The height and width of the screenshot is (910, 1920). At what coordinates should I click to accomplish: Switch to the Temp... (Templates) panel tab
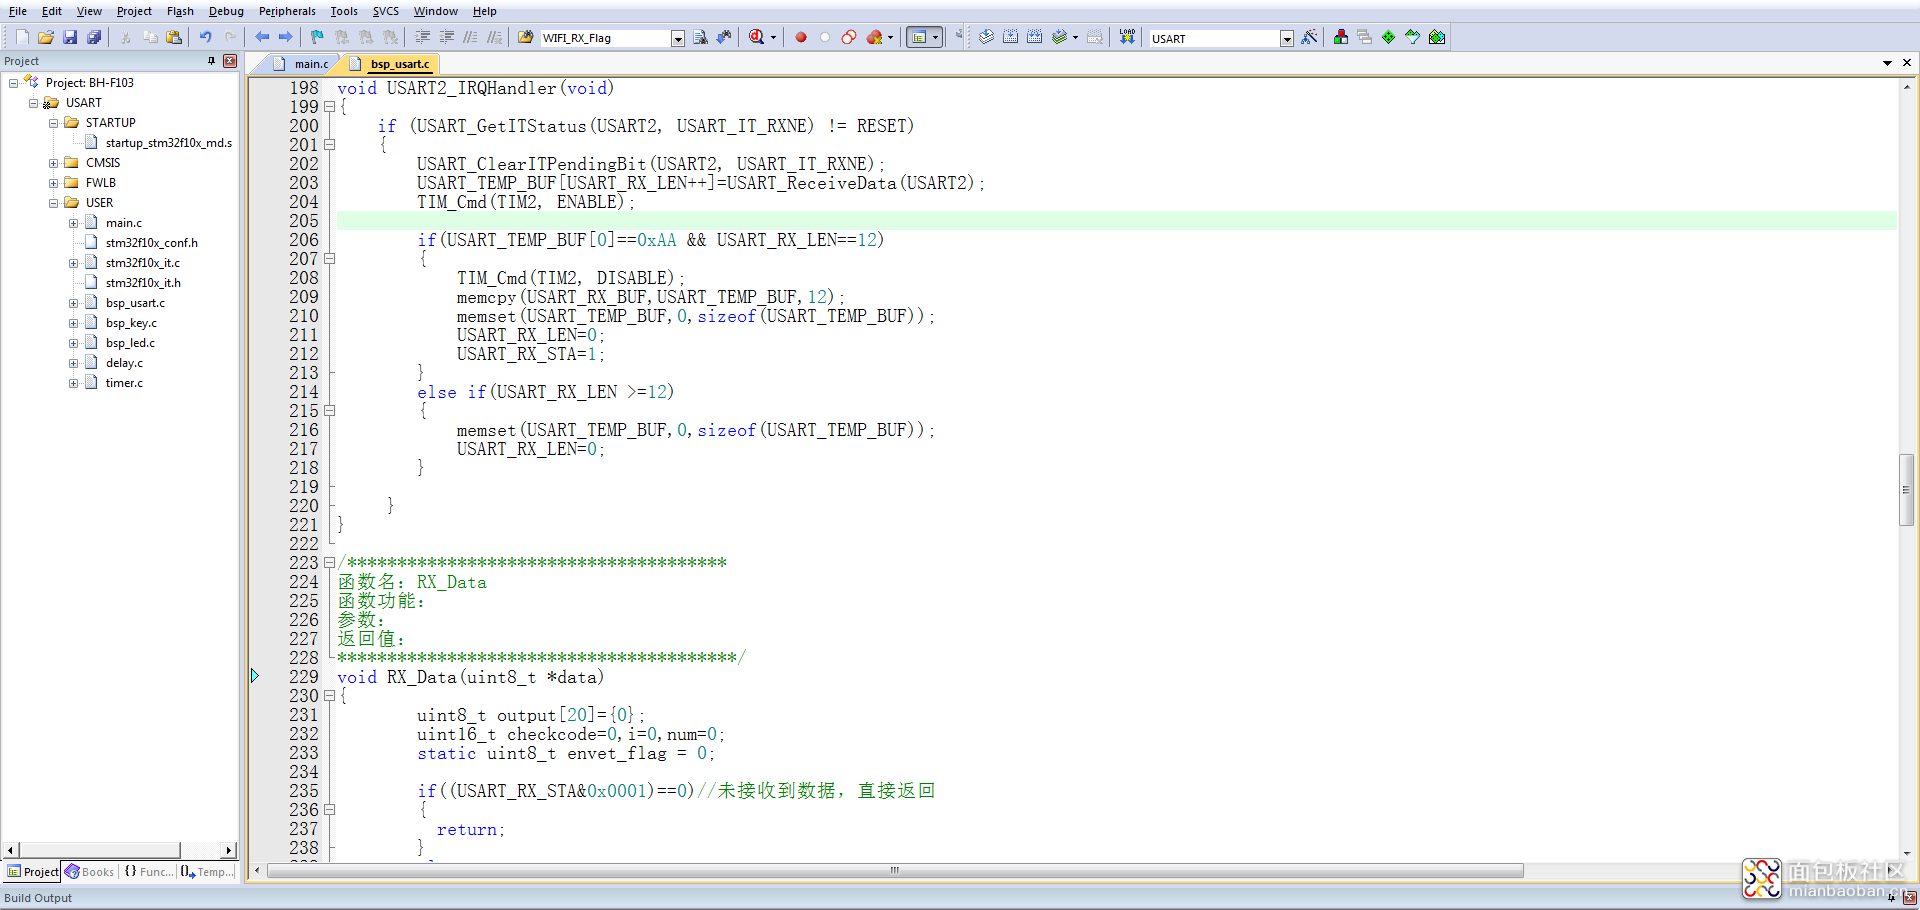point(208,872)
